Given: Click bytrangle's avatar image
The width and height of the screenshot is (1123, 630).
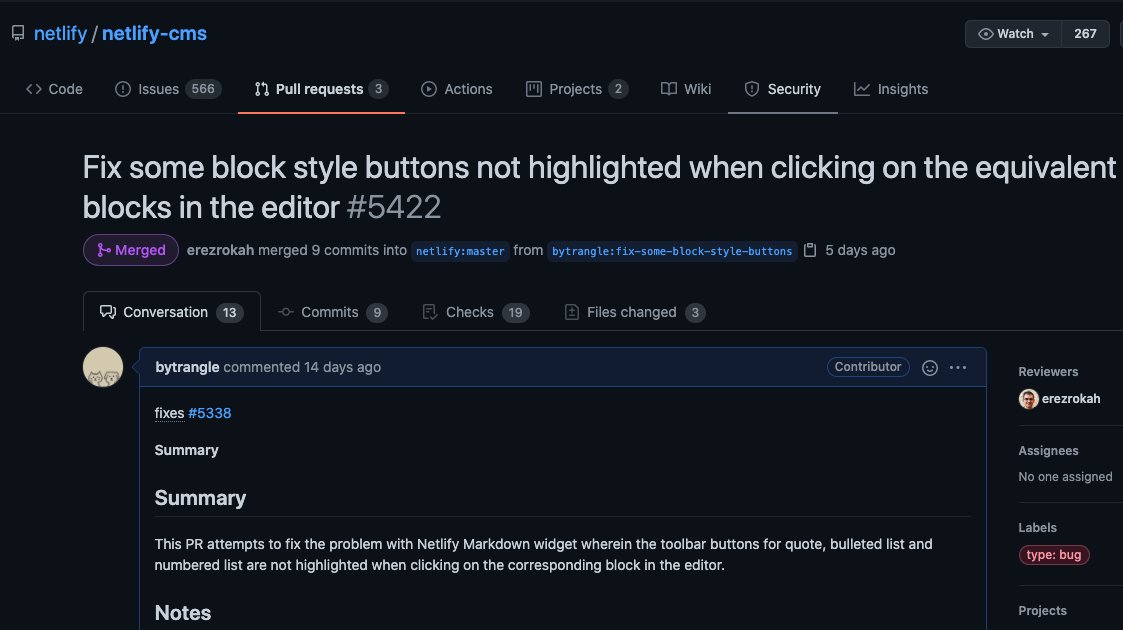Looking at the screenshot, I should pos(103,367).
